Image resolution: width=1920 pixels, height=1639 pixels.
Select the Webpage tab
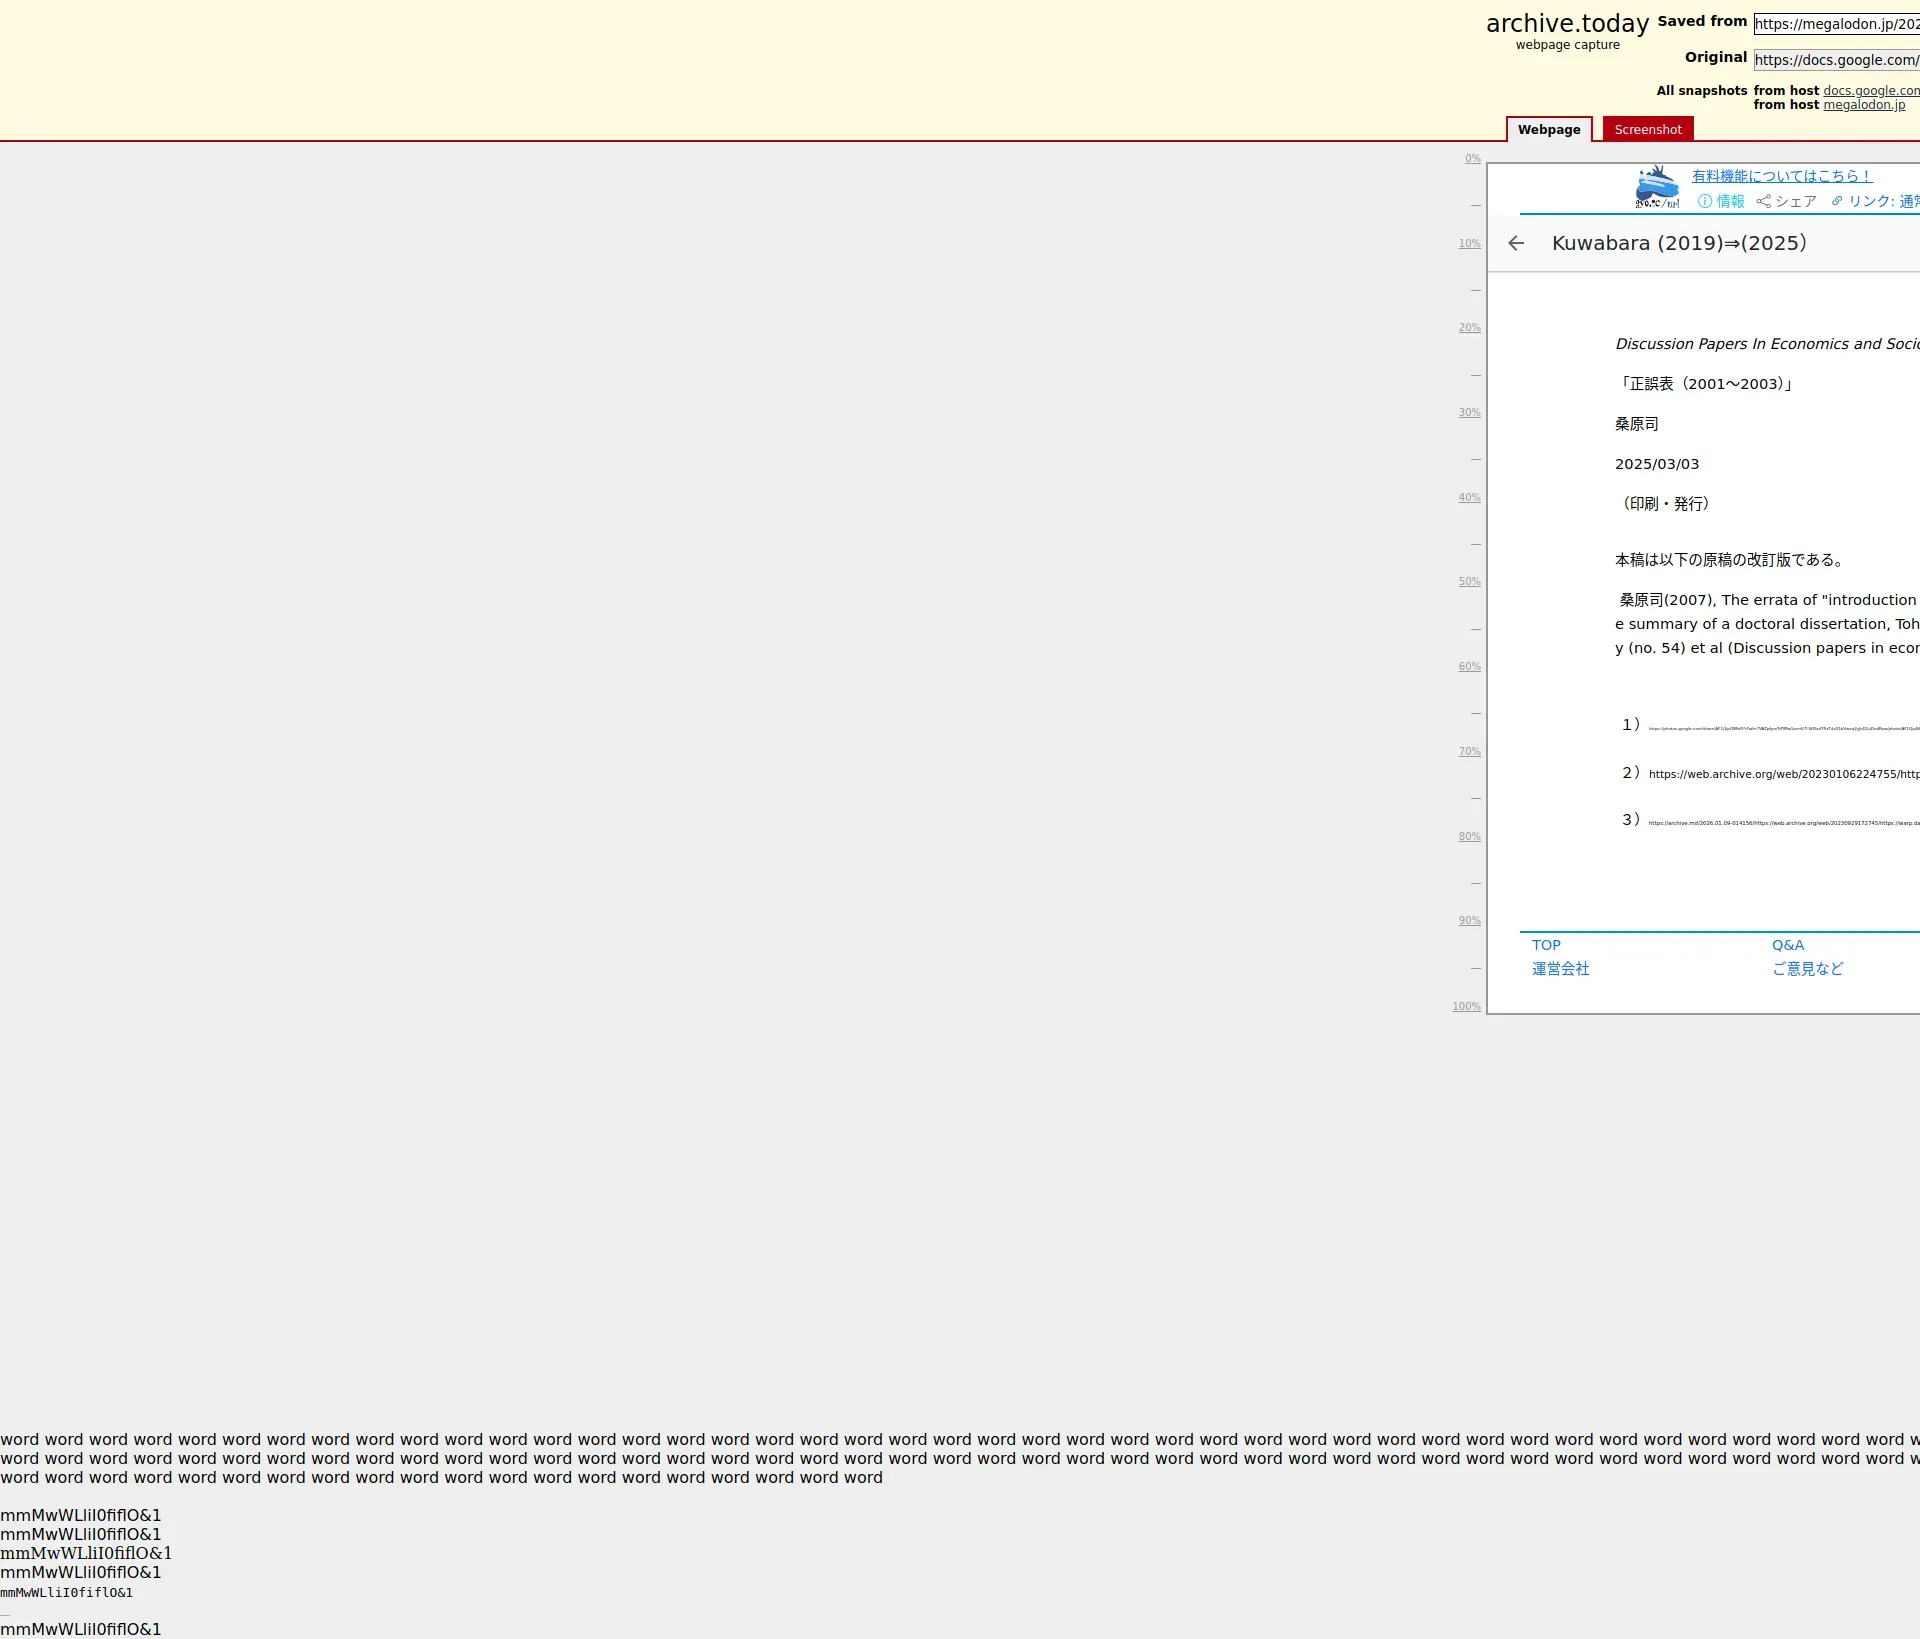point(1549,129)
